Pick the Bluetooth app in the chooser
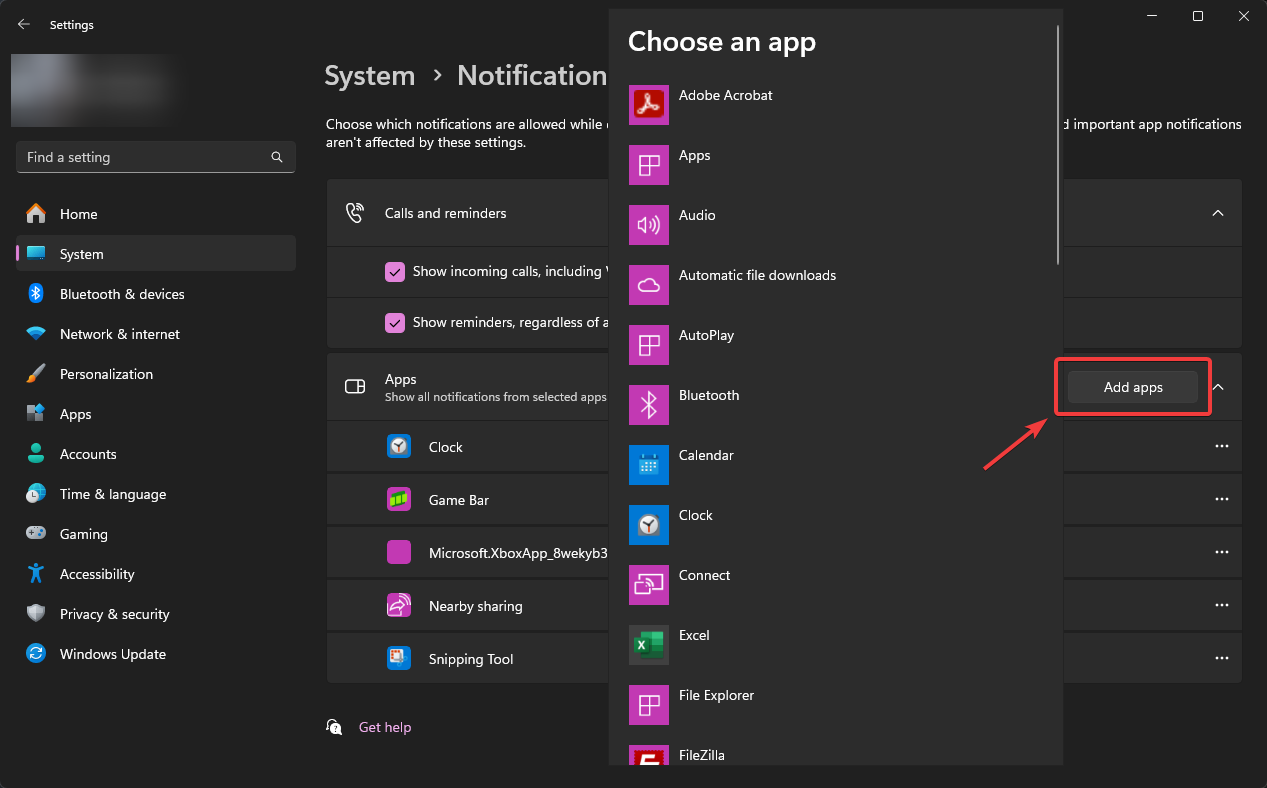 [x=648, y=405]
